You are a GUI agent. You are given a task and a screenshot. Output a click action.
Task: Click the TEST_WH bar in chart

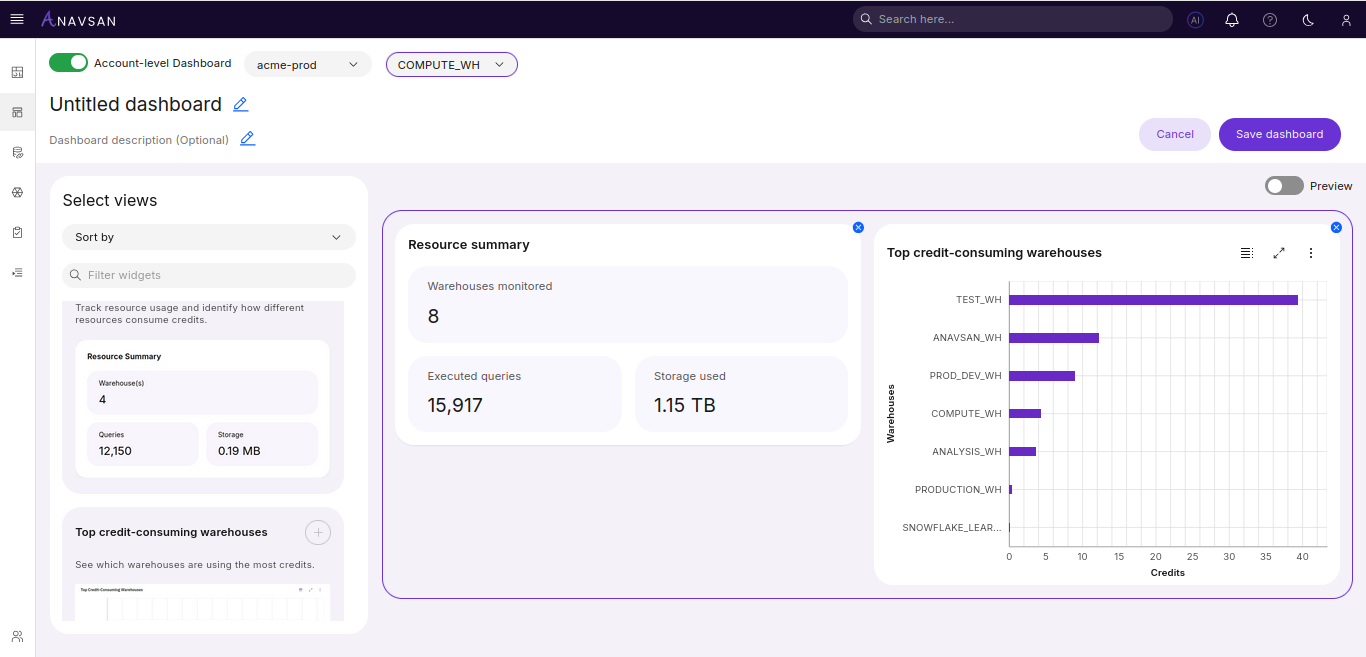coord(1152,300)
